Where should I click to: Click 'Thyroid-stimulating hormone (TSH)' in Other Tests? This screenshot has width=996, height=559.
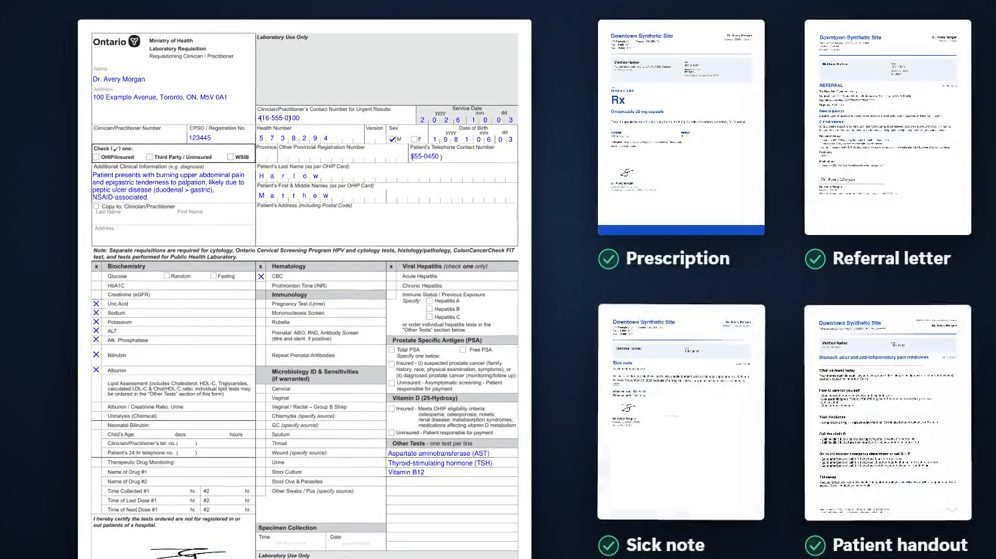coord(440,463)
